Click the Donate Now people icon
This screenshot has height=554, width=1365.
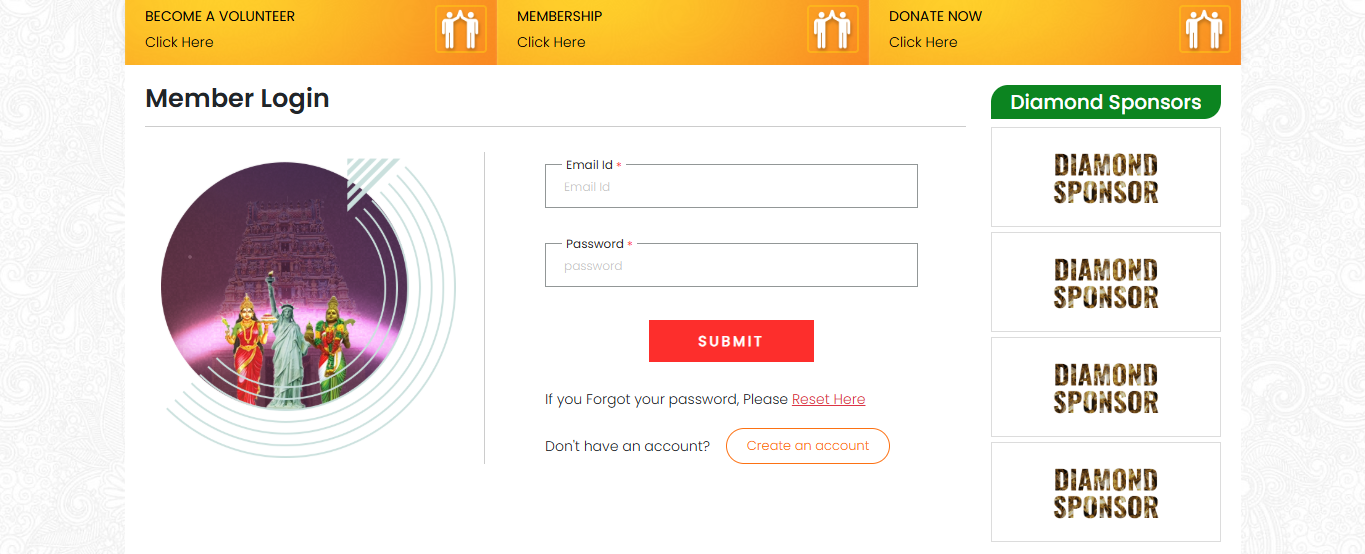click(x=1204, y=29)
